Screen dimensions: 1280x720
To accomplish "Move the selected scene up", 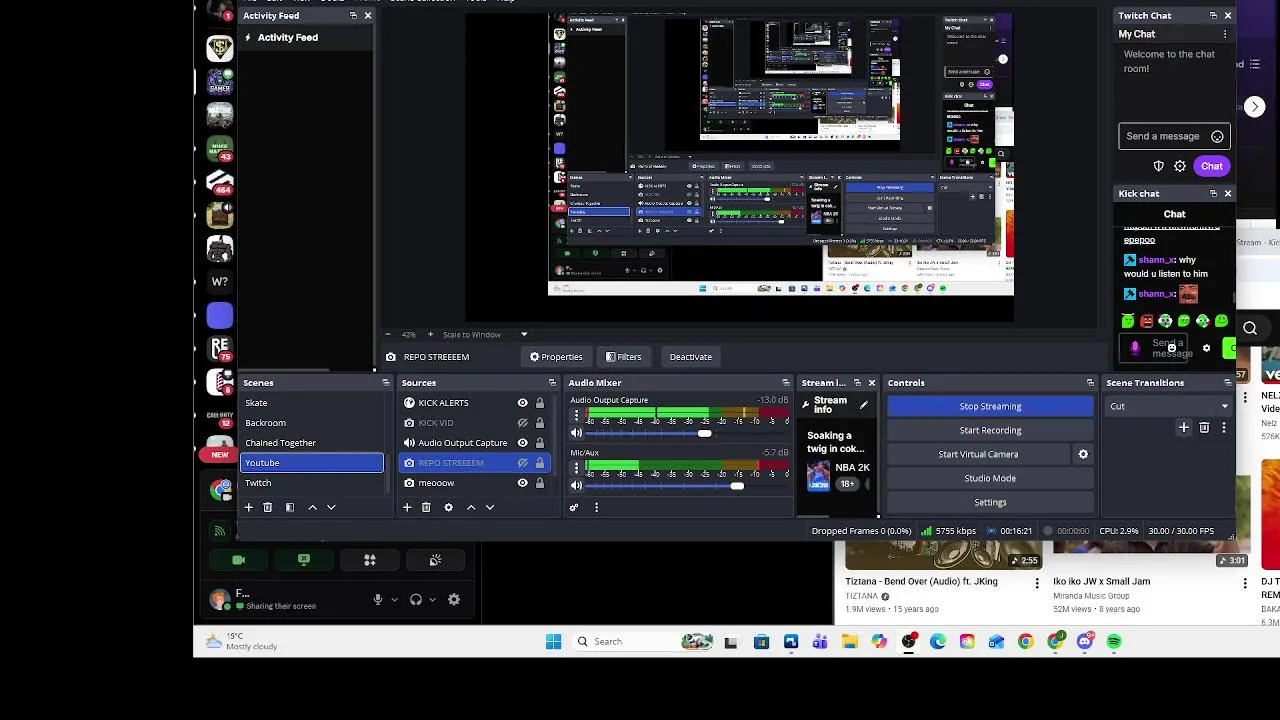I will coord(312,507).
